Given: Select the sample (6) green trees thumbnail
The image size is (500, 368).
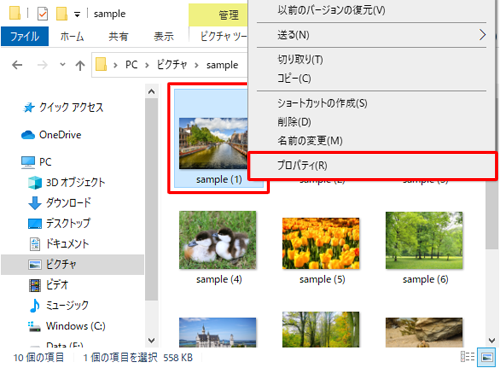Looking at the screenshot, I should pos(424,240).
